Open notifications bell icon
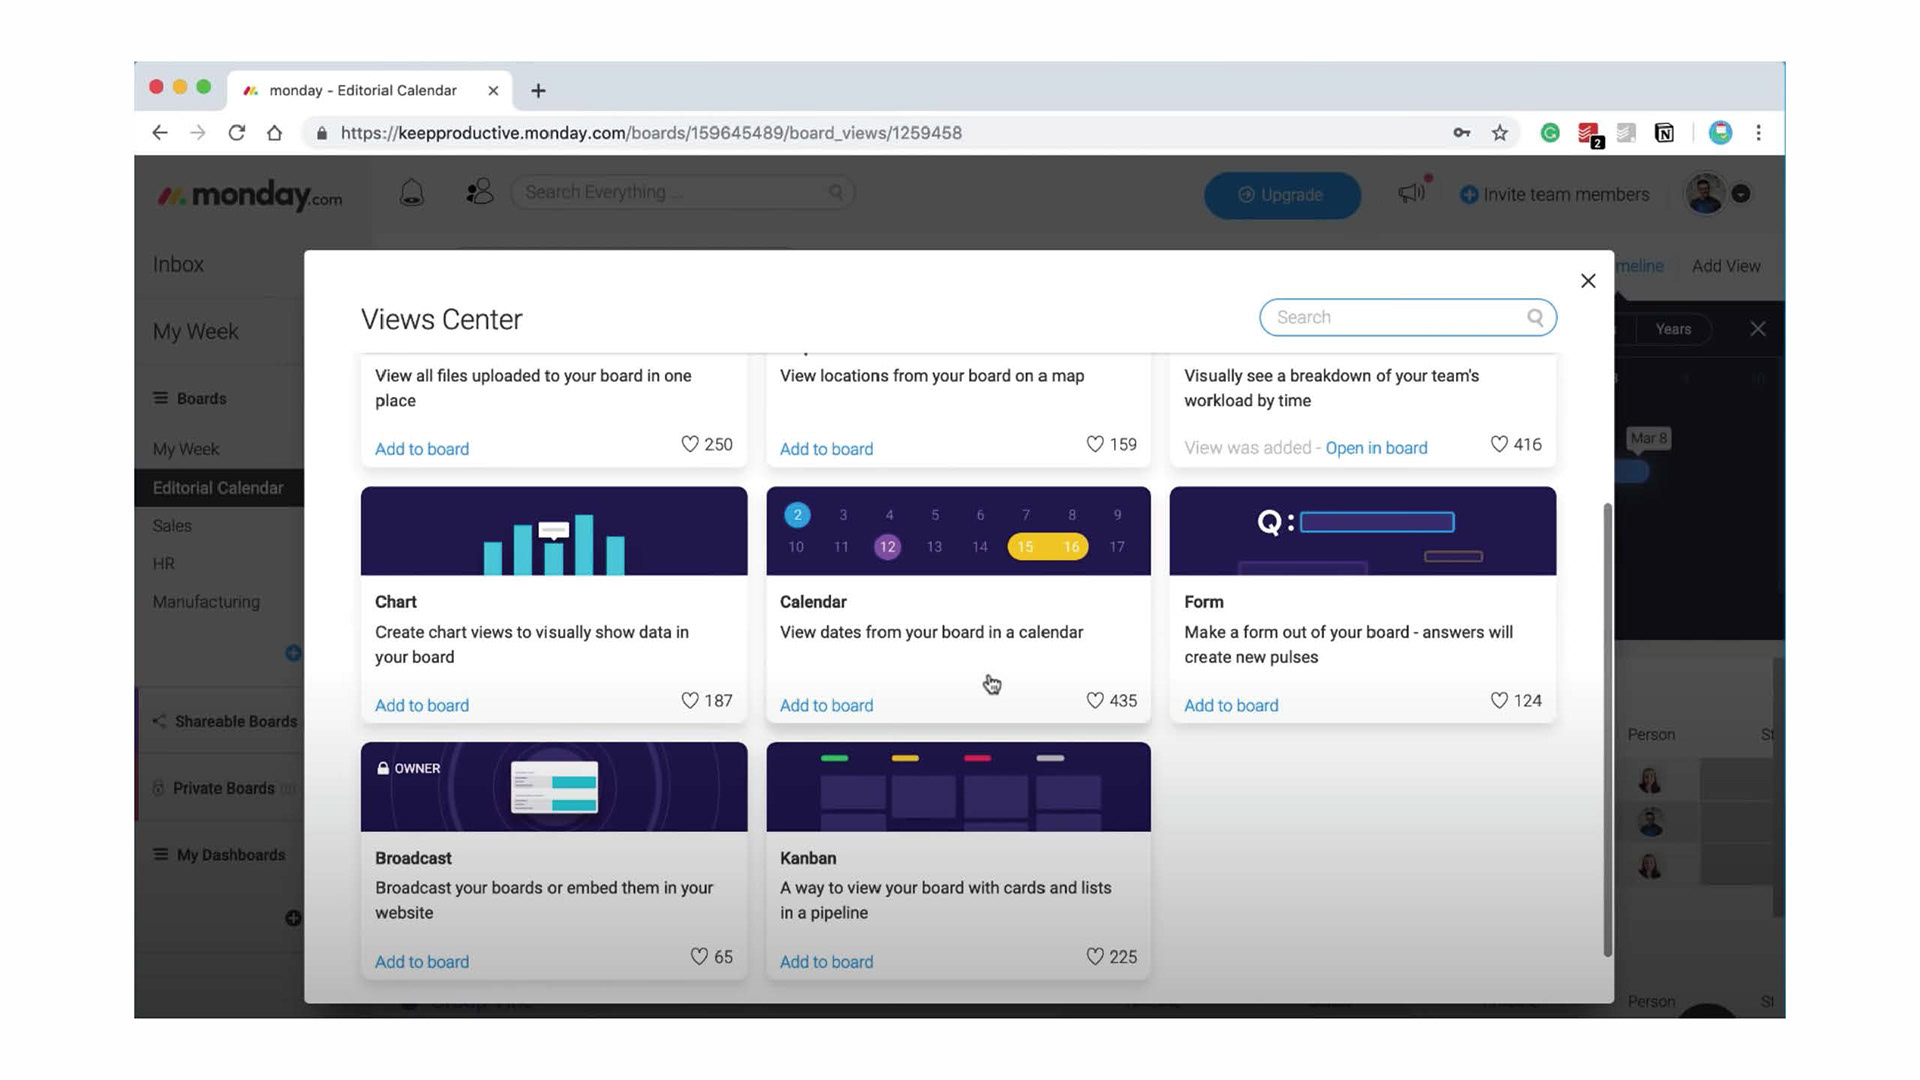The image size is (1920, 1080). 411,193
